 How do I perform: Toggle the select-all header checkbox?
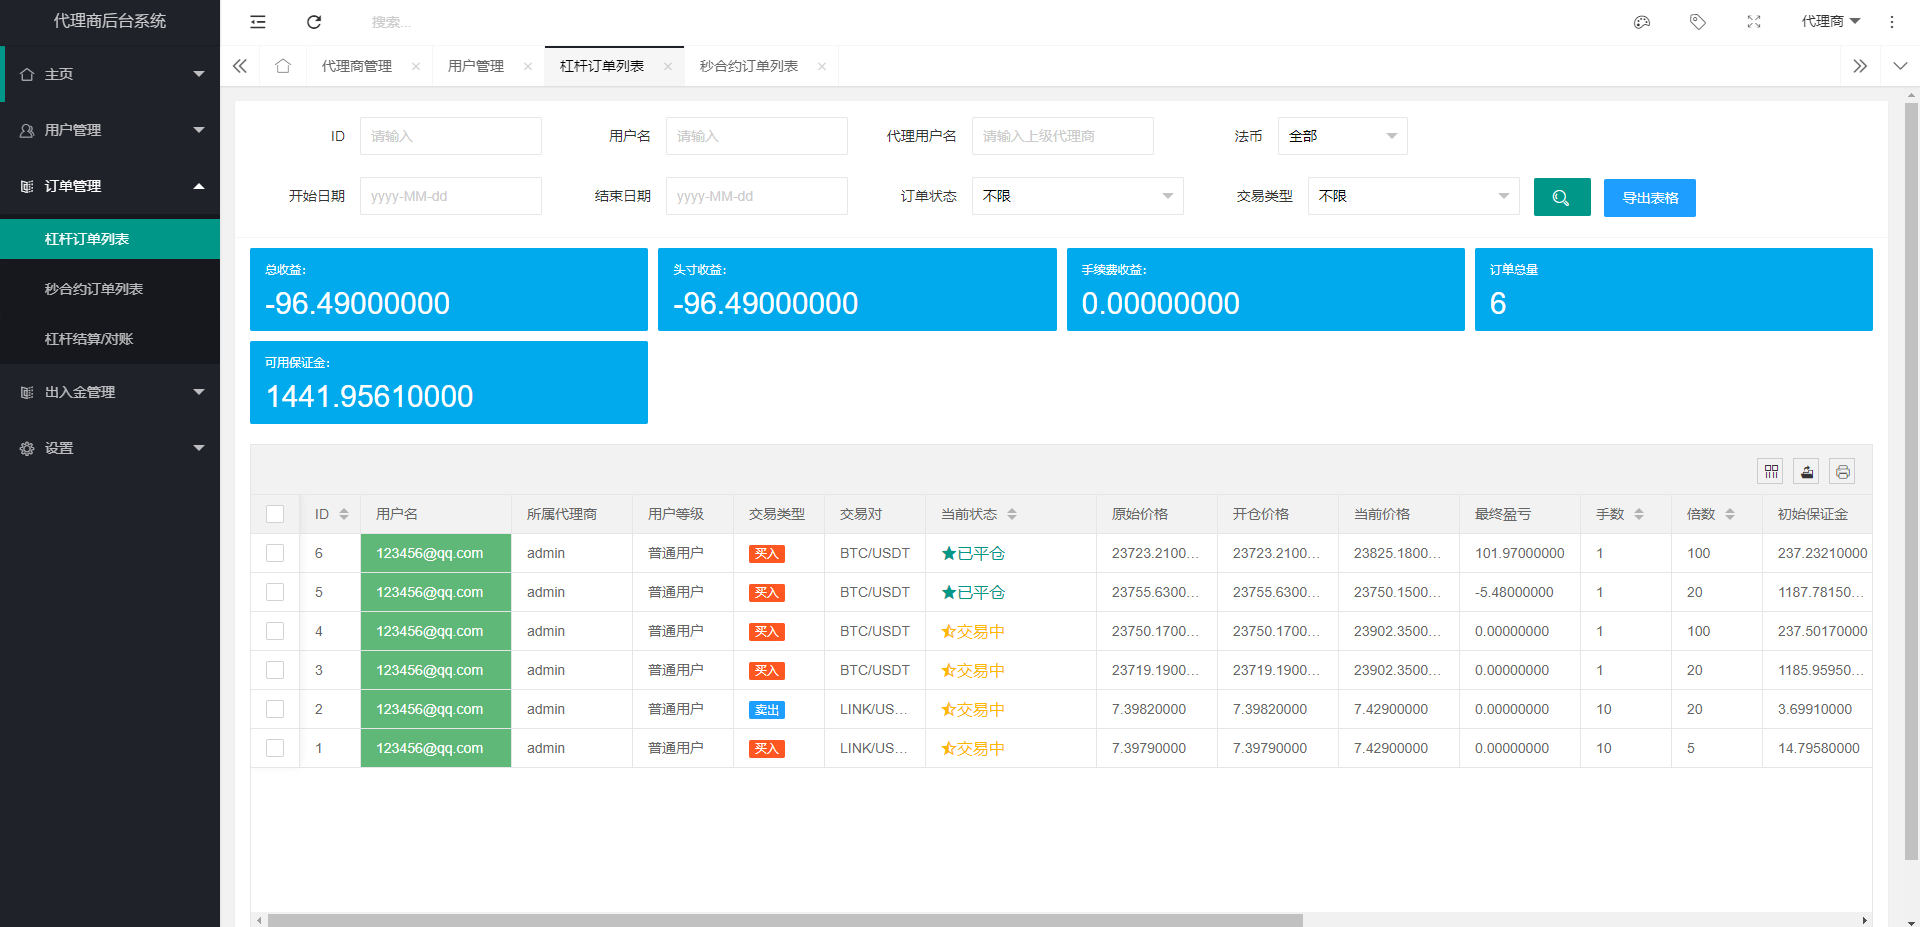point(275,514)
